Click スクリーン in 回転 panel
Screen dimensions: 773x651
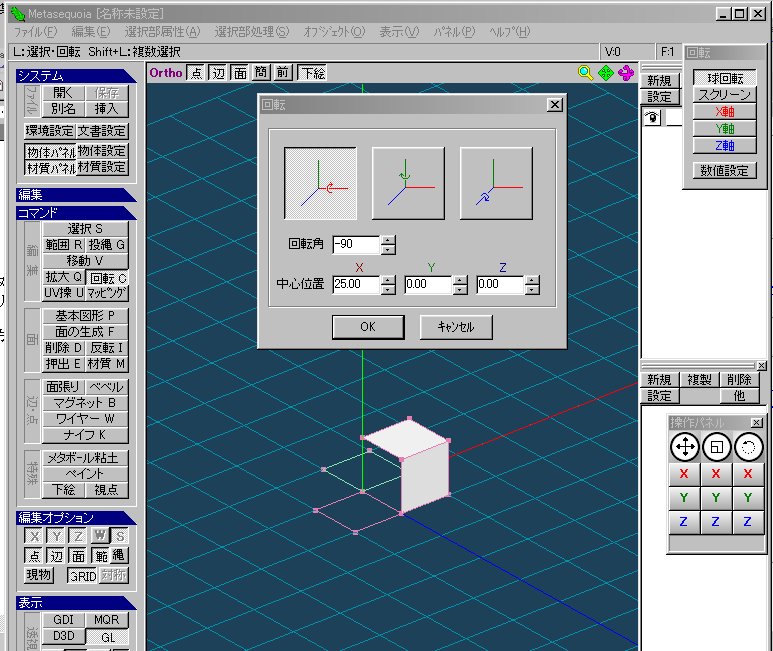pos(724,95)
